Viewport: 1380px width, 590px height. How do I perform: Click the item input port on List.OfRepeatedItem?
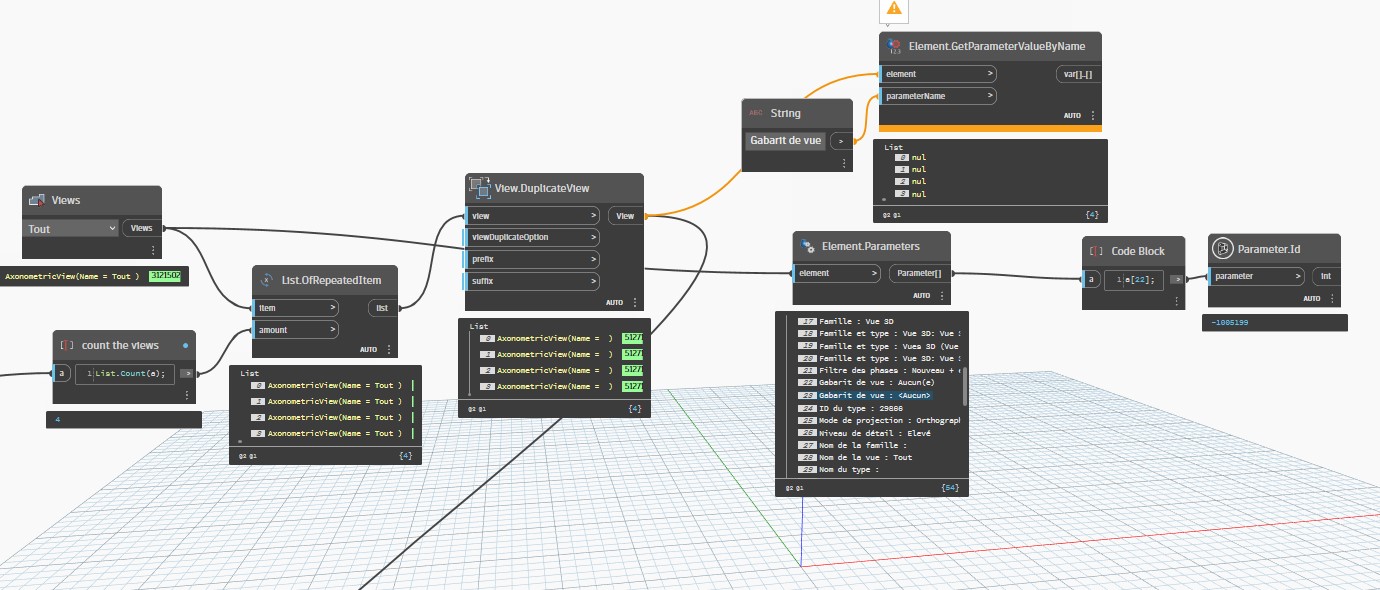click(295, 308)
